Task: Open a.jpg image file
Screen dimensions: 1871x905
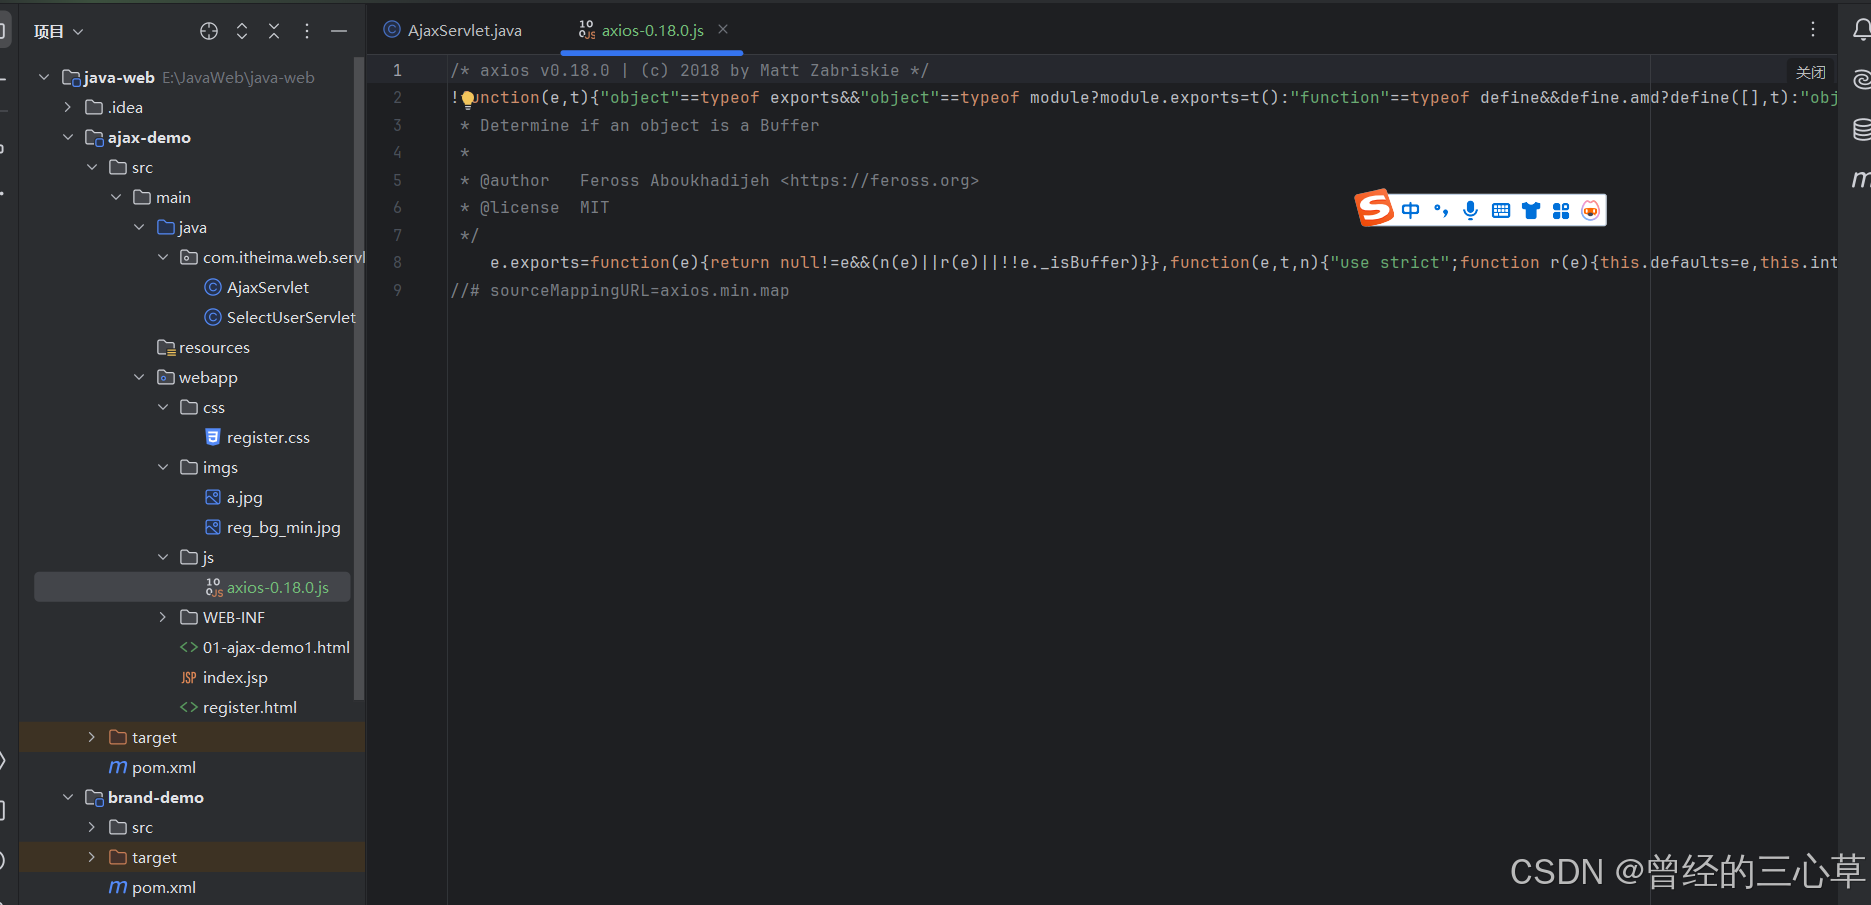Action: 233,497
